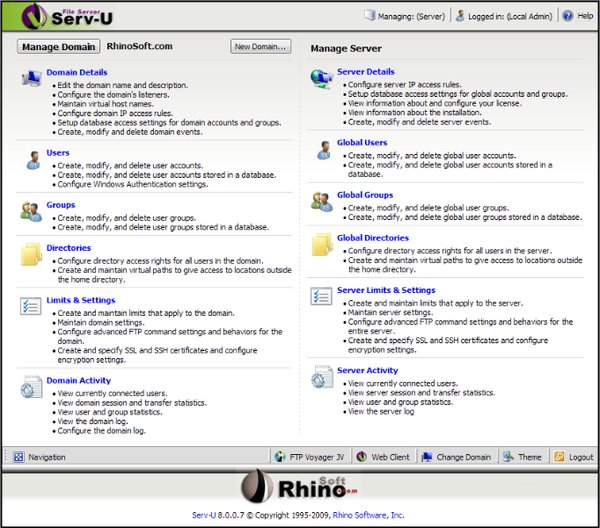Screen dimensions: 600x528
Task: Click the Web Client round icon
Action: (x=362, y=457)
